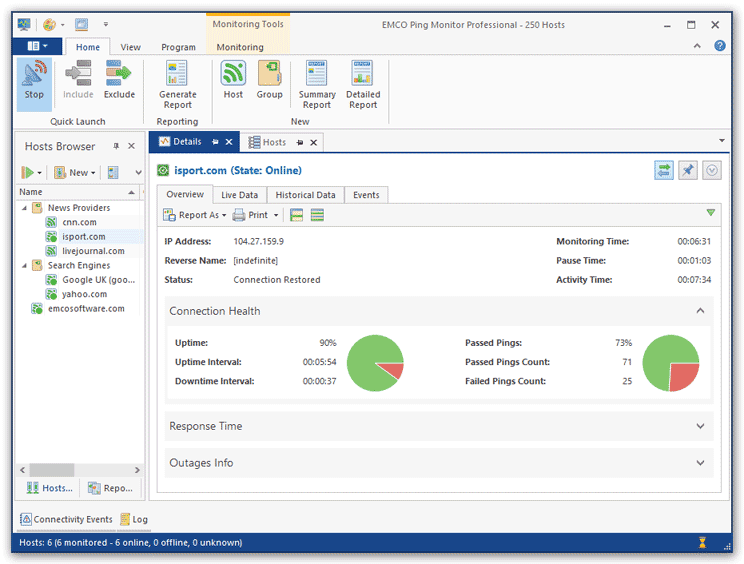Screen dimensions: 744x564
Task: Switch to the Hosts document tab
Action: (274, 142)
